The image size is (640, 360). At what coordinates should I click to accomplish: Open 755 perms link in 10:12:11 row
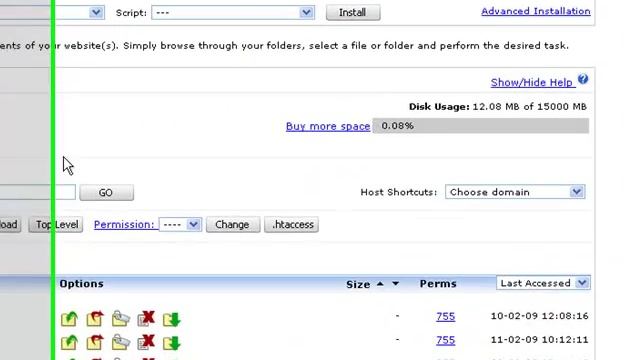tap(445, 340)
